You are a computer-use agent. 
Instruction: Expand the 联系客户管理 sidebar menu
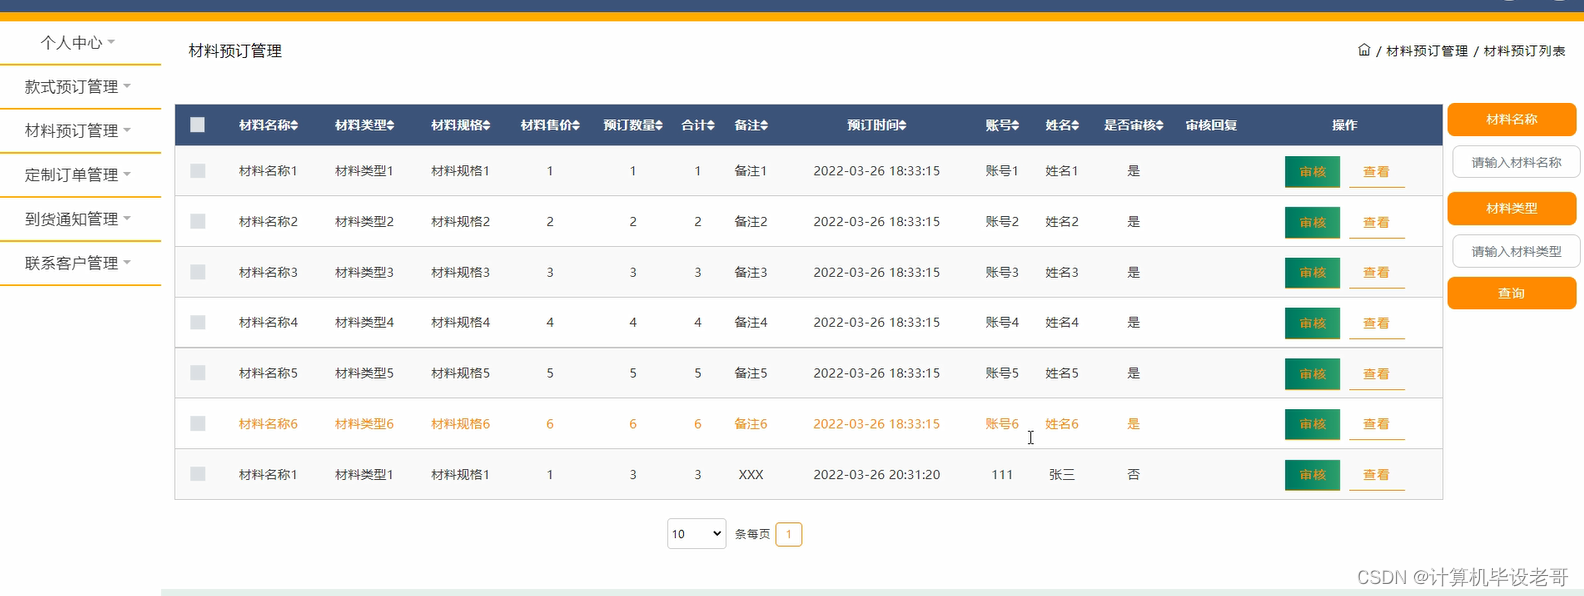tap(79, 262)
